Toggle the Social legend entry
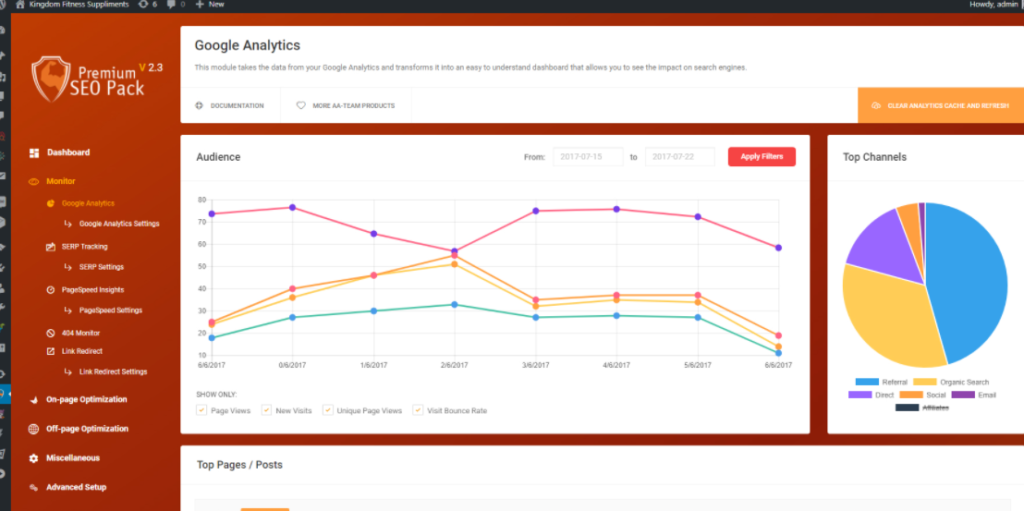The height and width of the screenshot is (511, 1024). click(922, 395)
